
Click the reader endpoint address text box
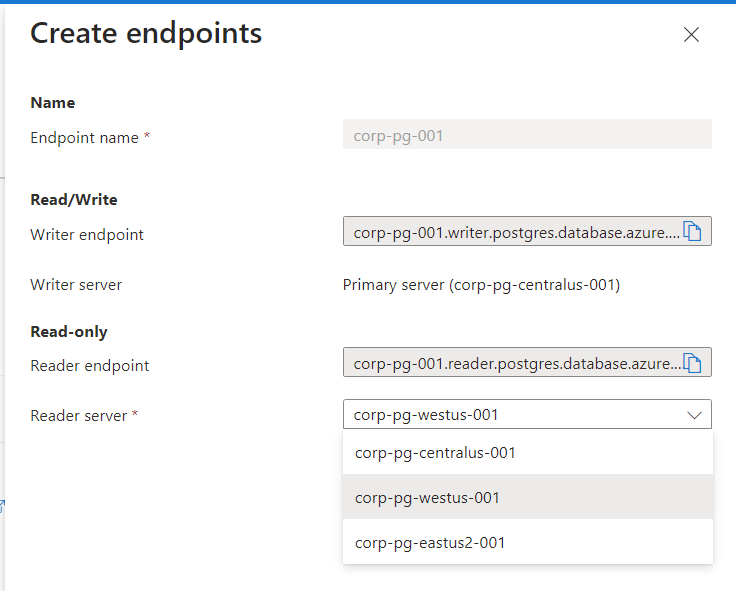[513, 363]
